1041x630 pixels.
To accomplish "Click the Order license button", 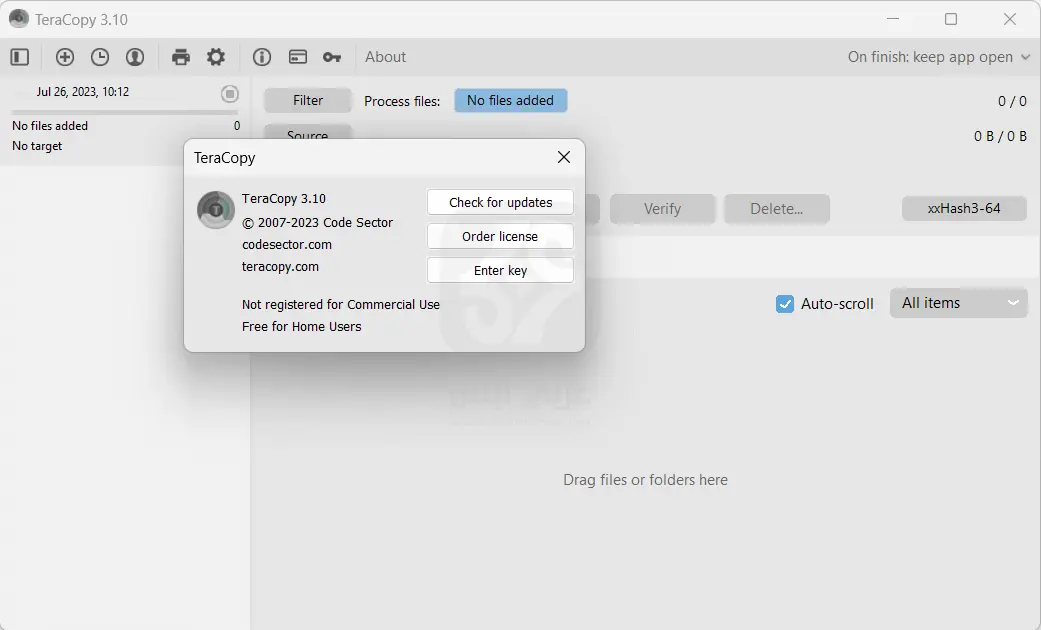I will pos(500,236).
